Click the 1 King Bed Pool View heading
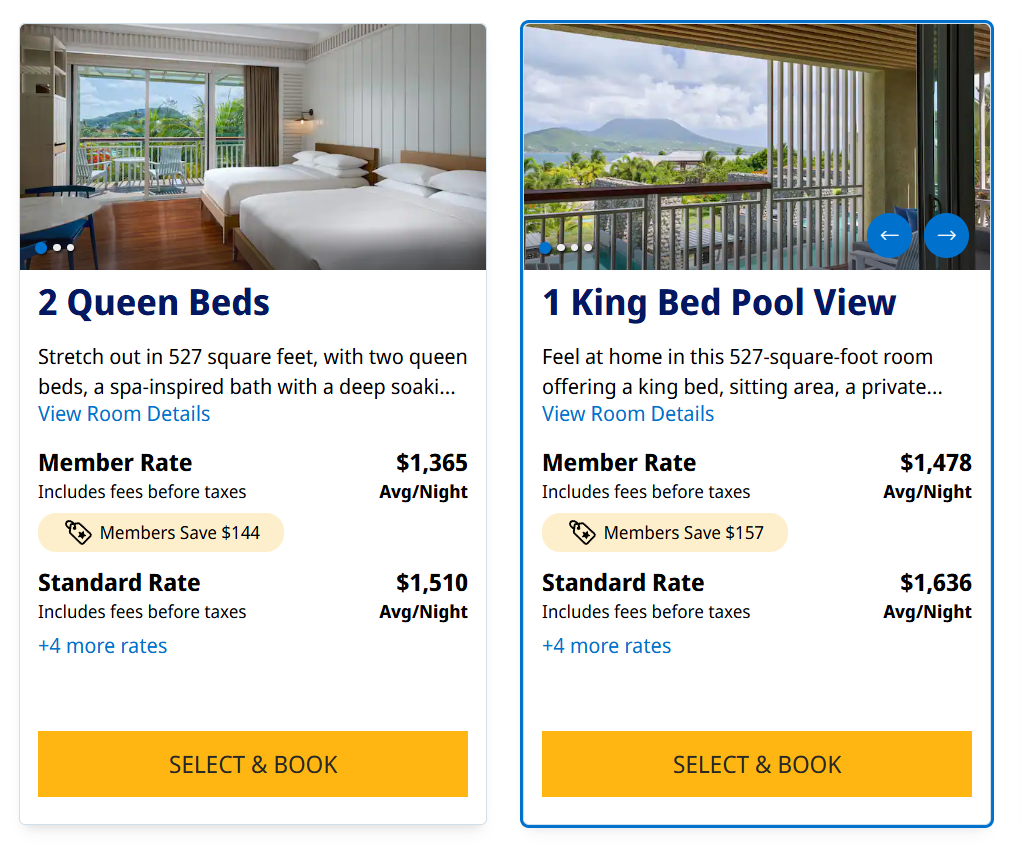The height and width of the screenshot is (854, 1022). pyautogui.click(x=719, y=303)
